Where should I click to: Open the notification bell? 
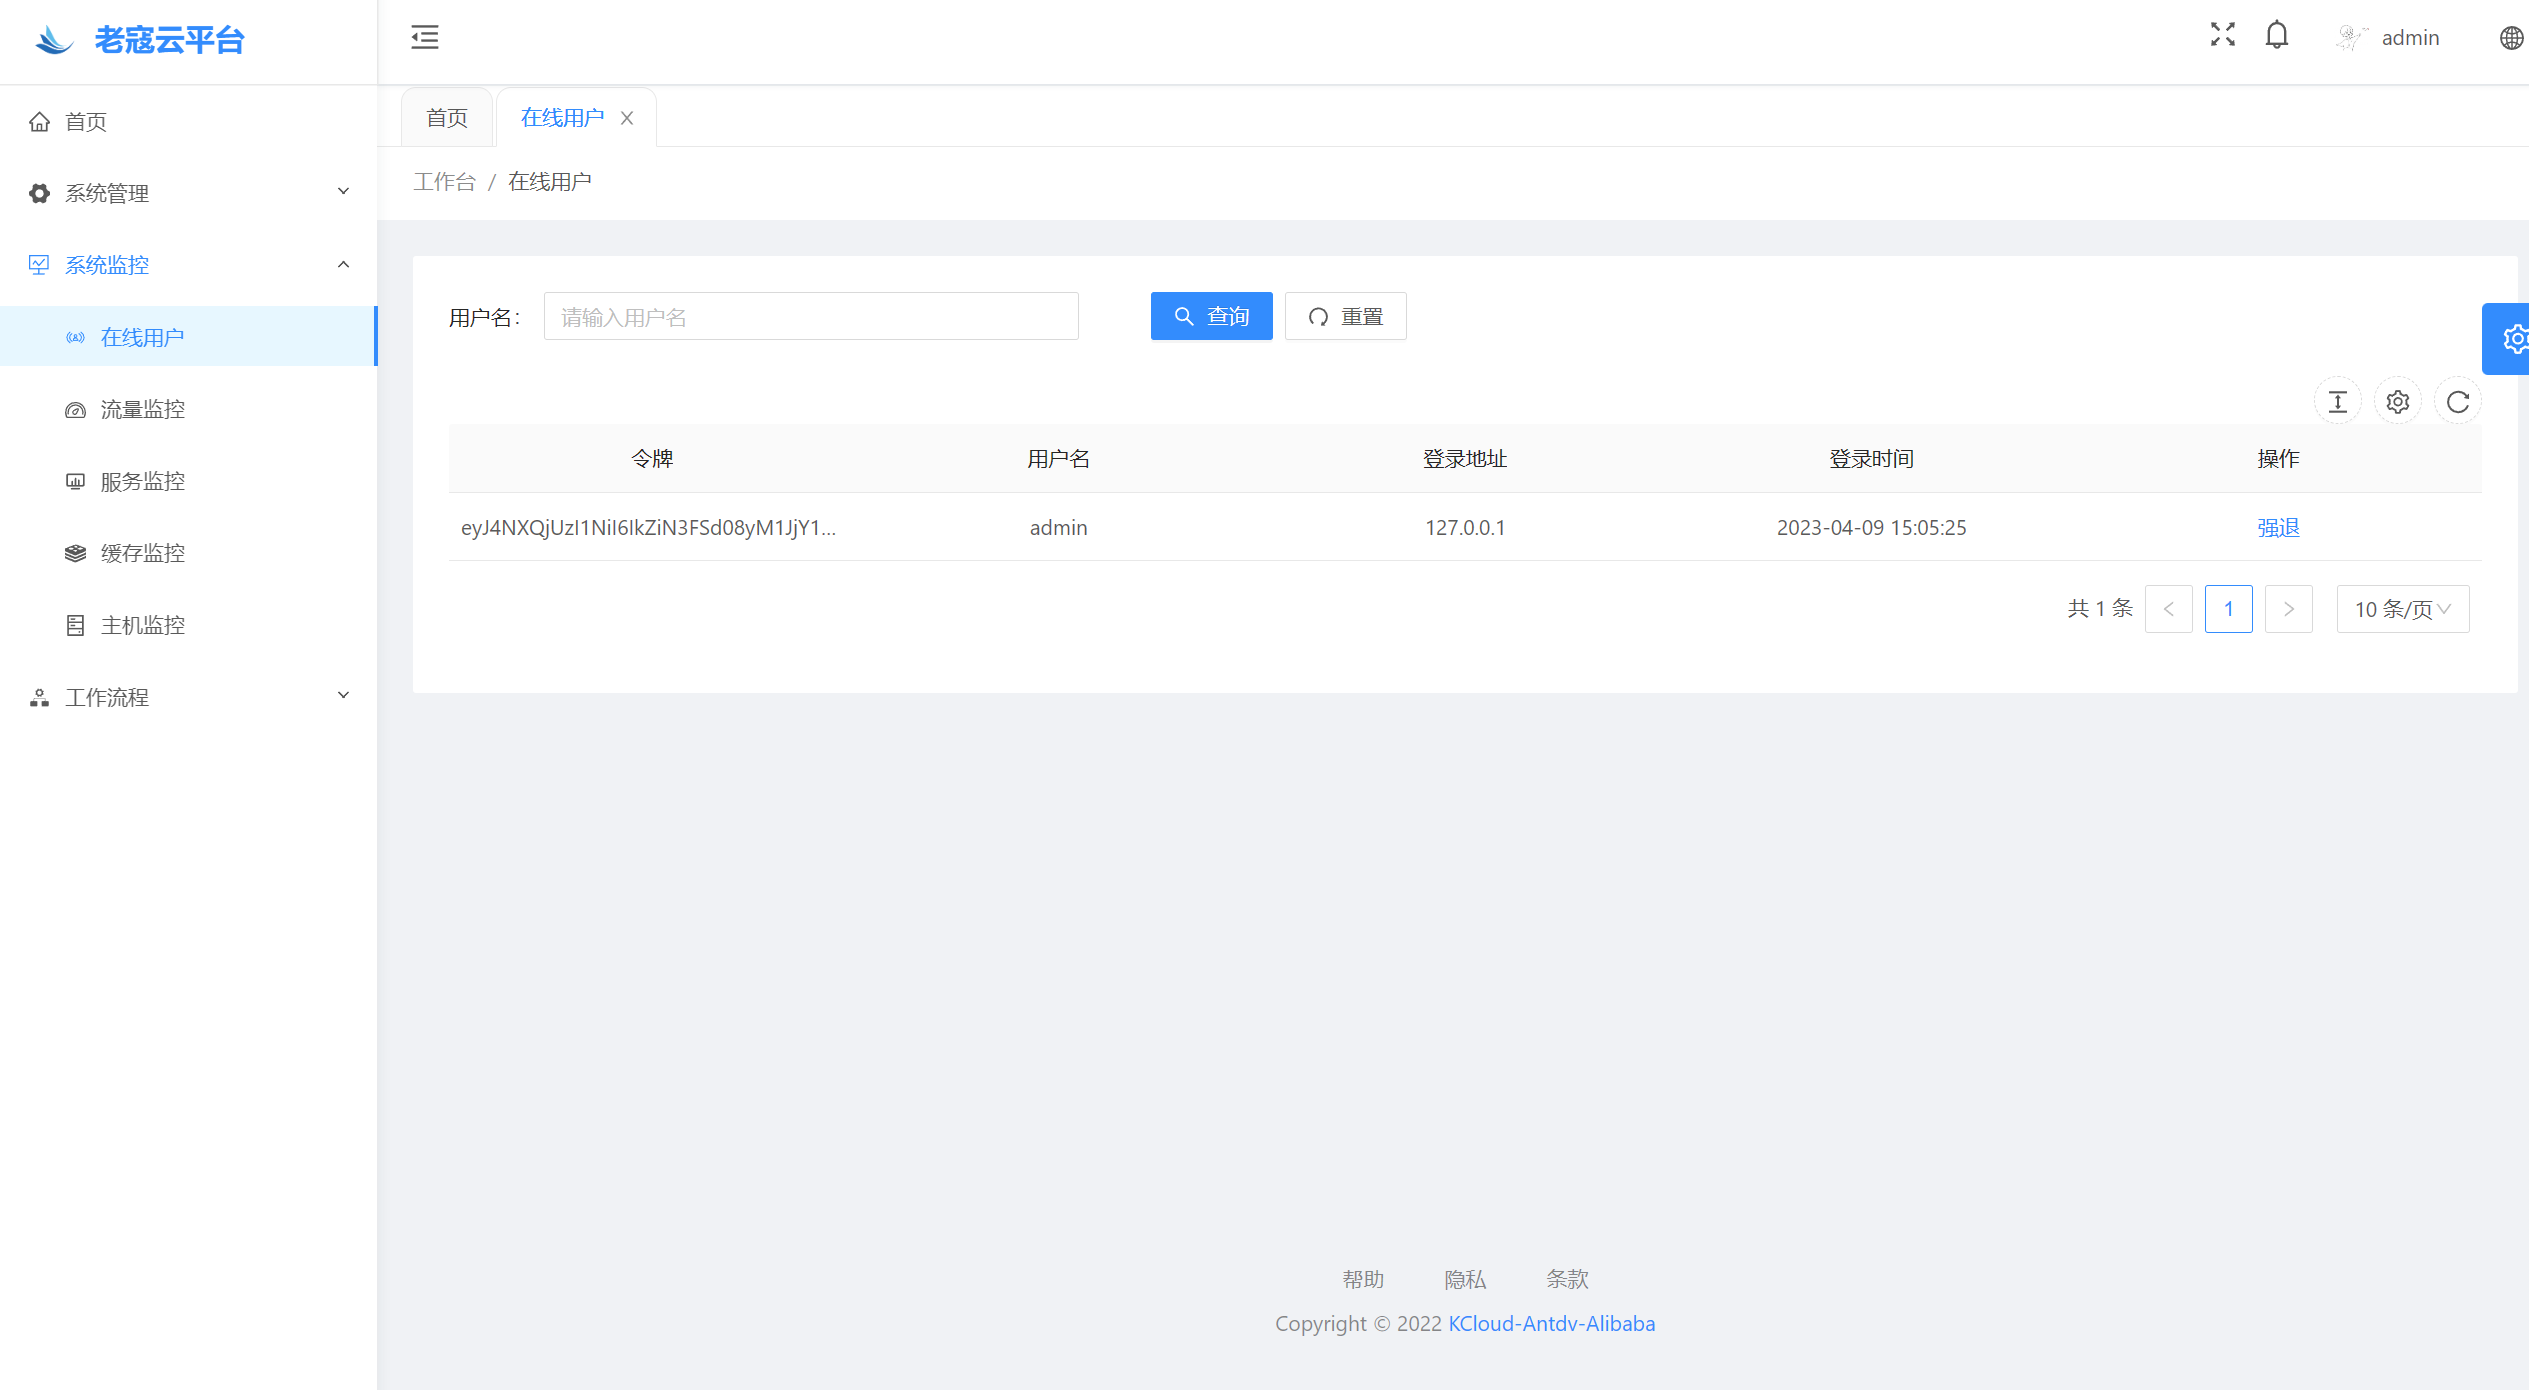[x=2277, y=35]
